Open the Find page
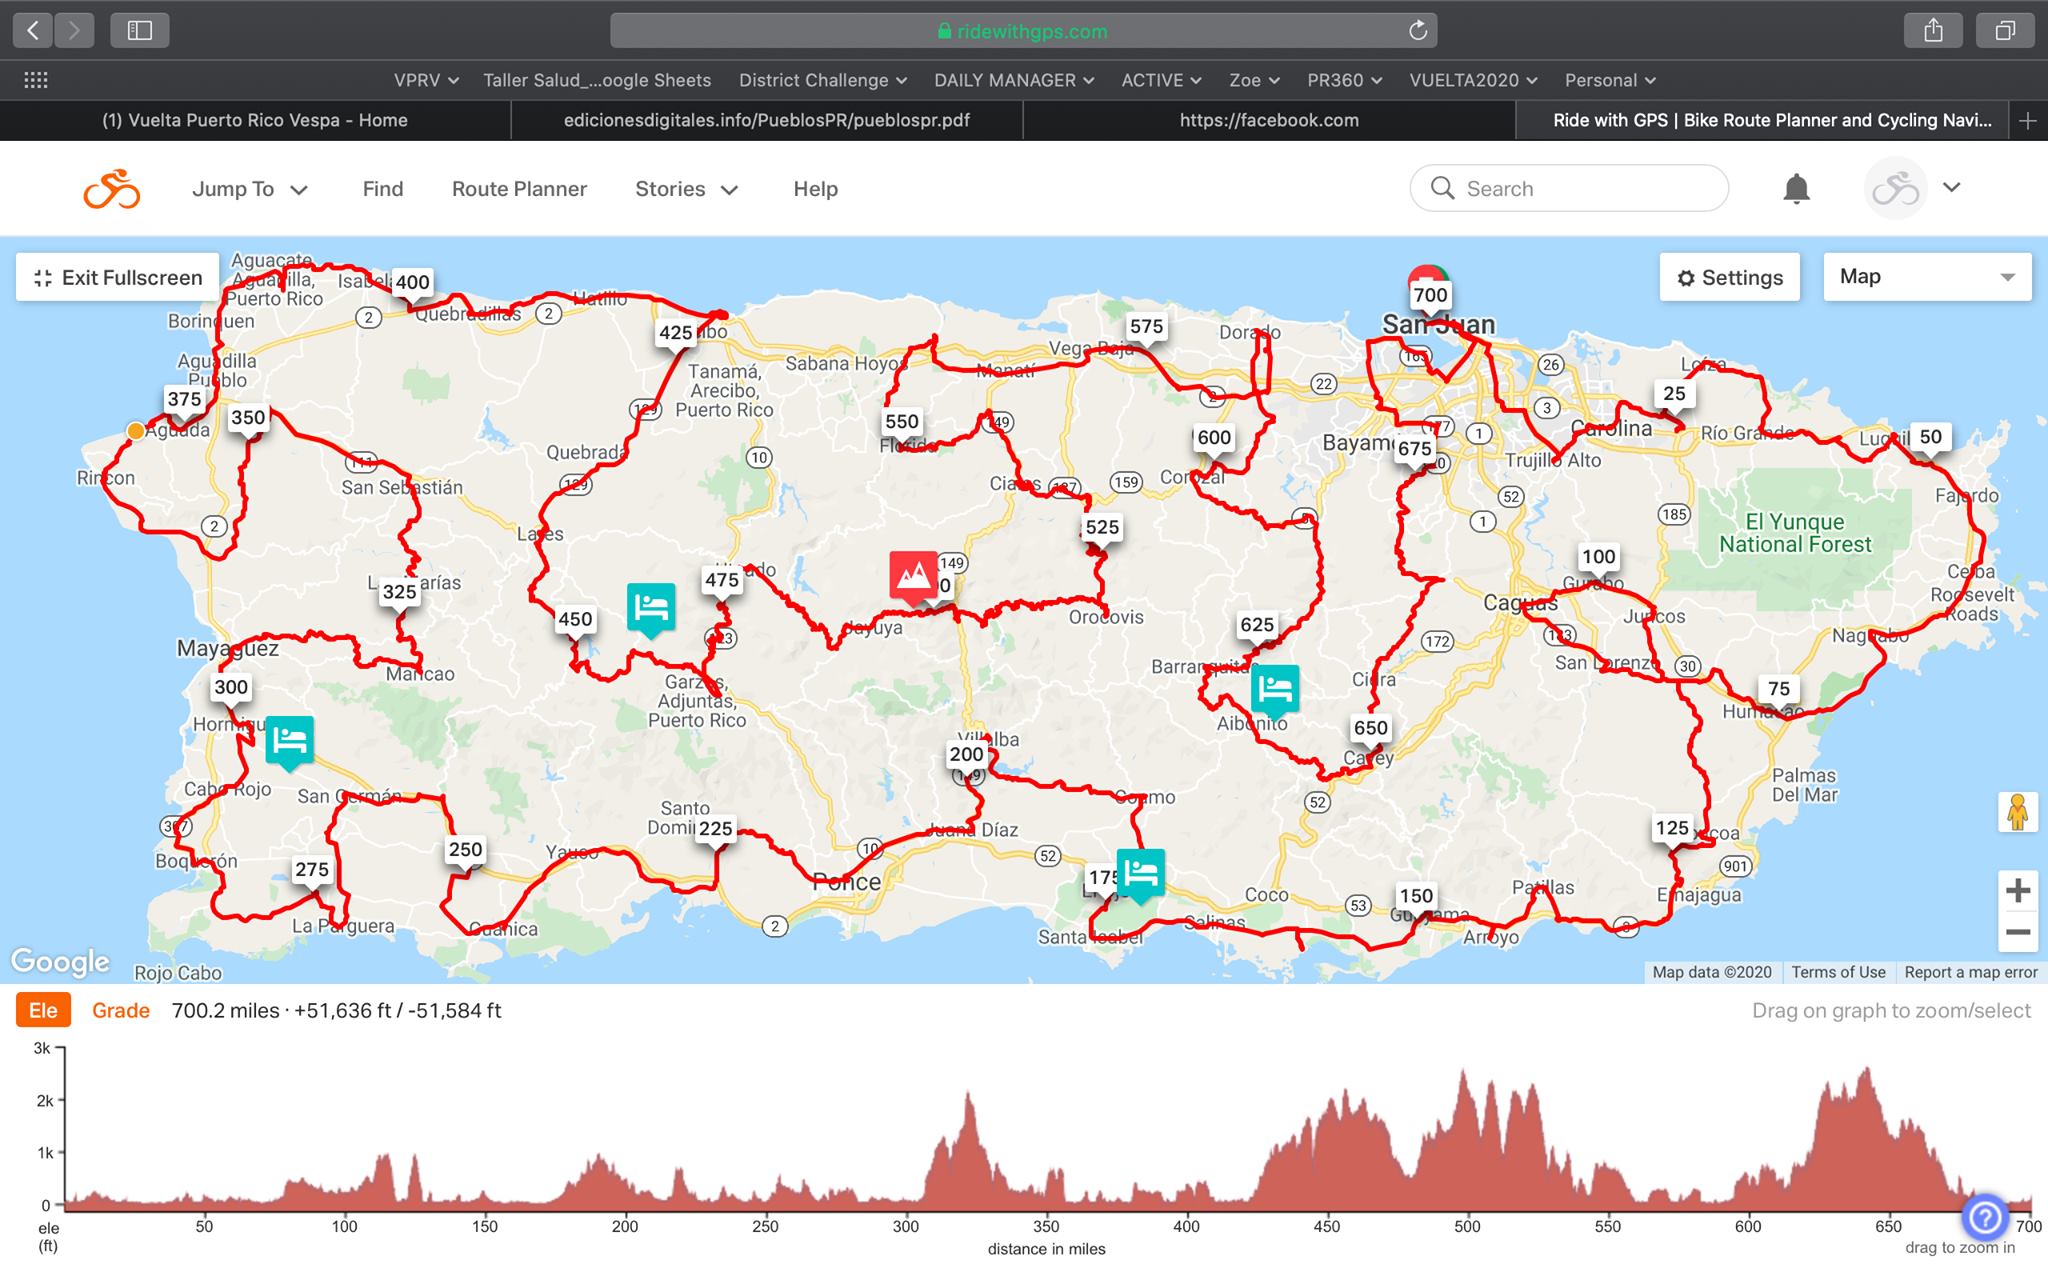 (383, 189)
